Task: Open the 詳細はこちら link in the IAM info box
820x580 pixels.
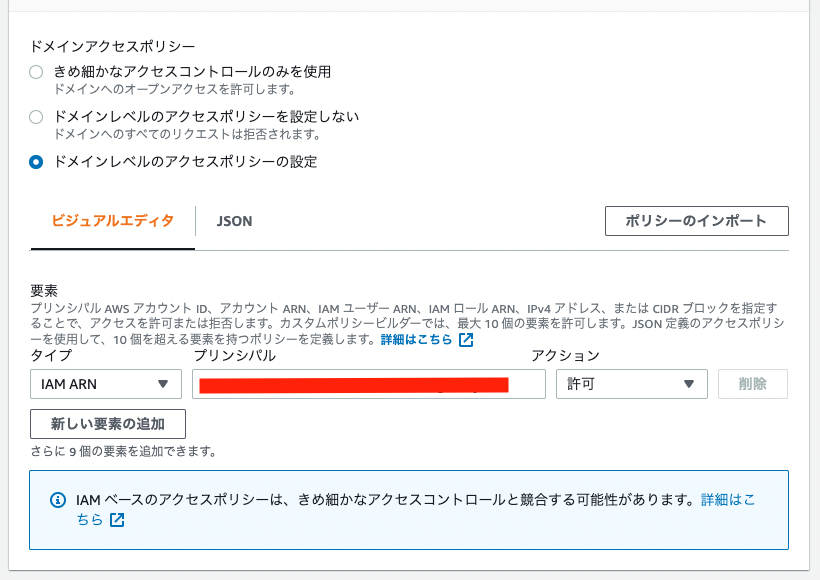Action: click(x=728, y=500)
